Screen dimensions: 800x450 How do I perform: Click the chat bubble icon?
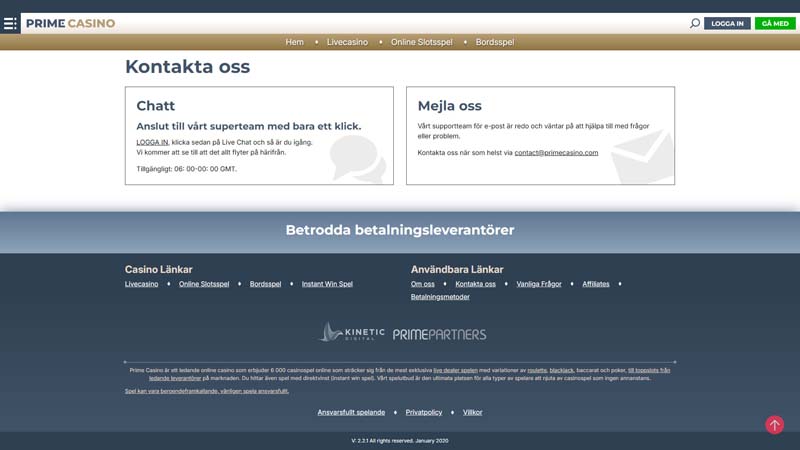357,159
